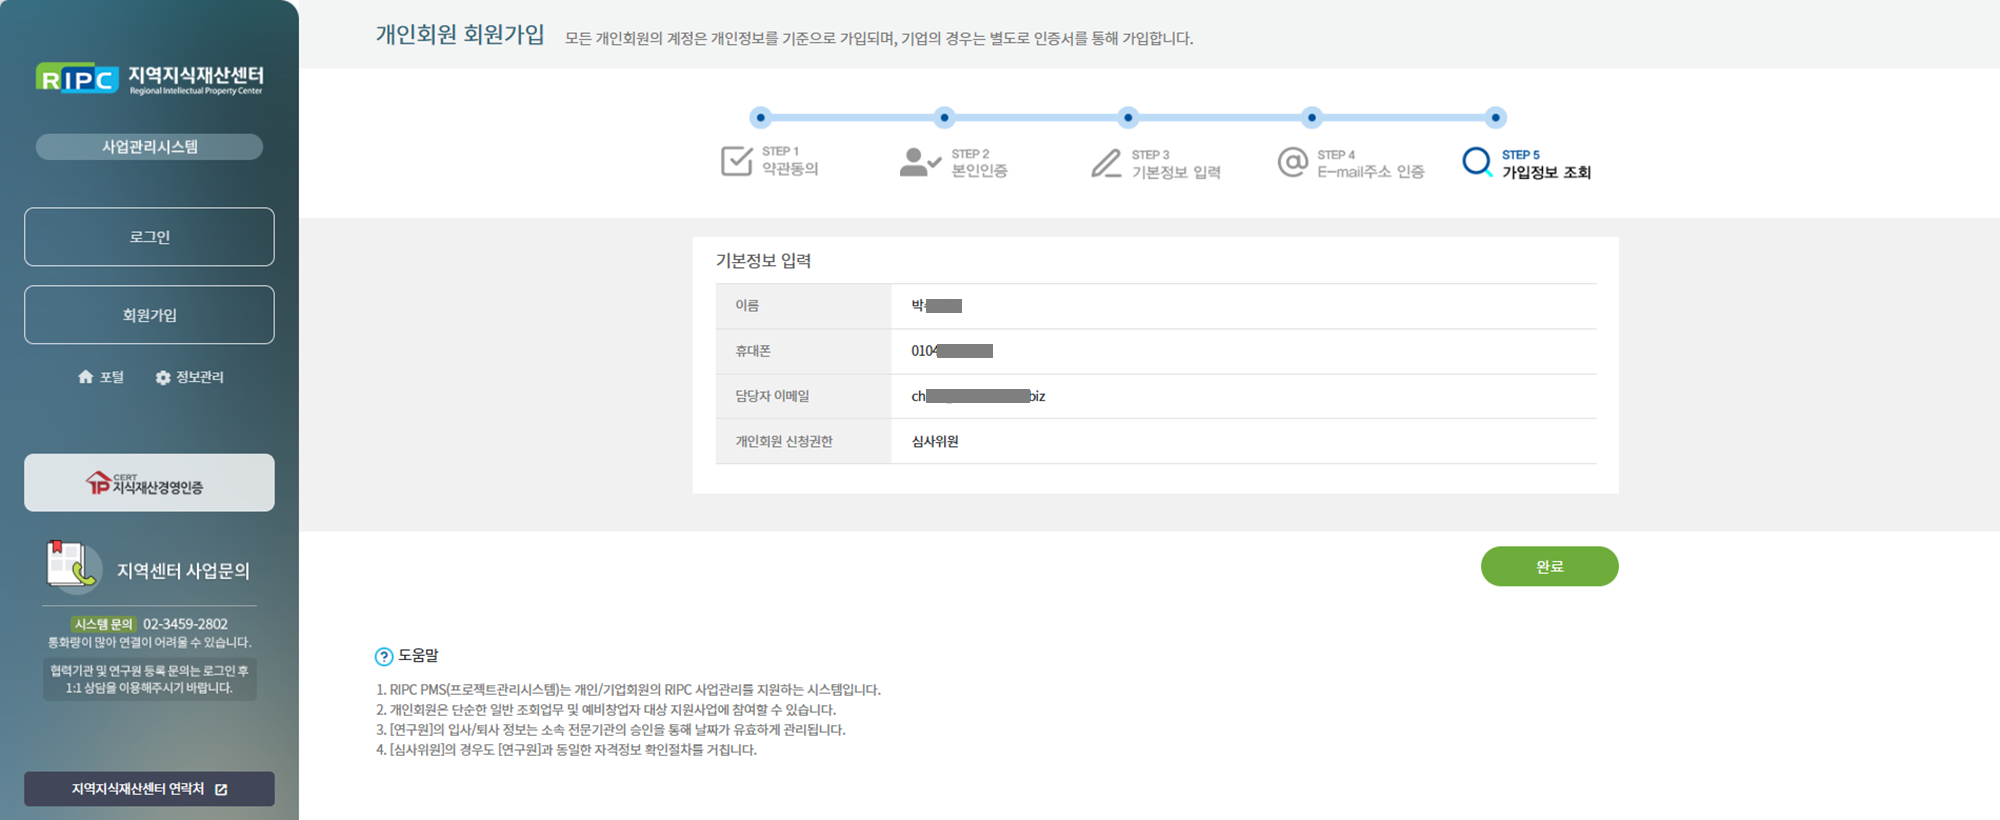Click the STEP 4 email @ icon

click(x=1292, y=162)
